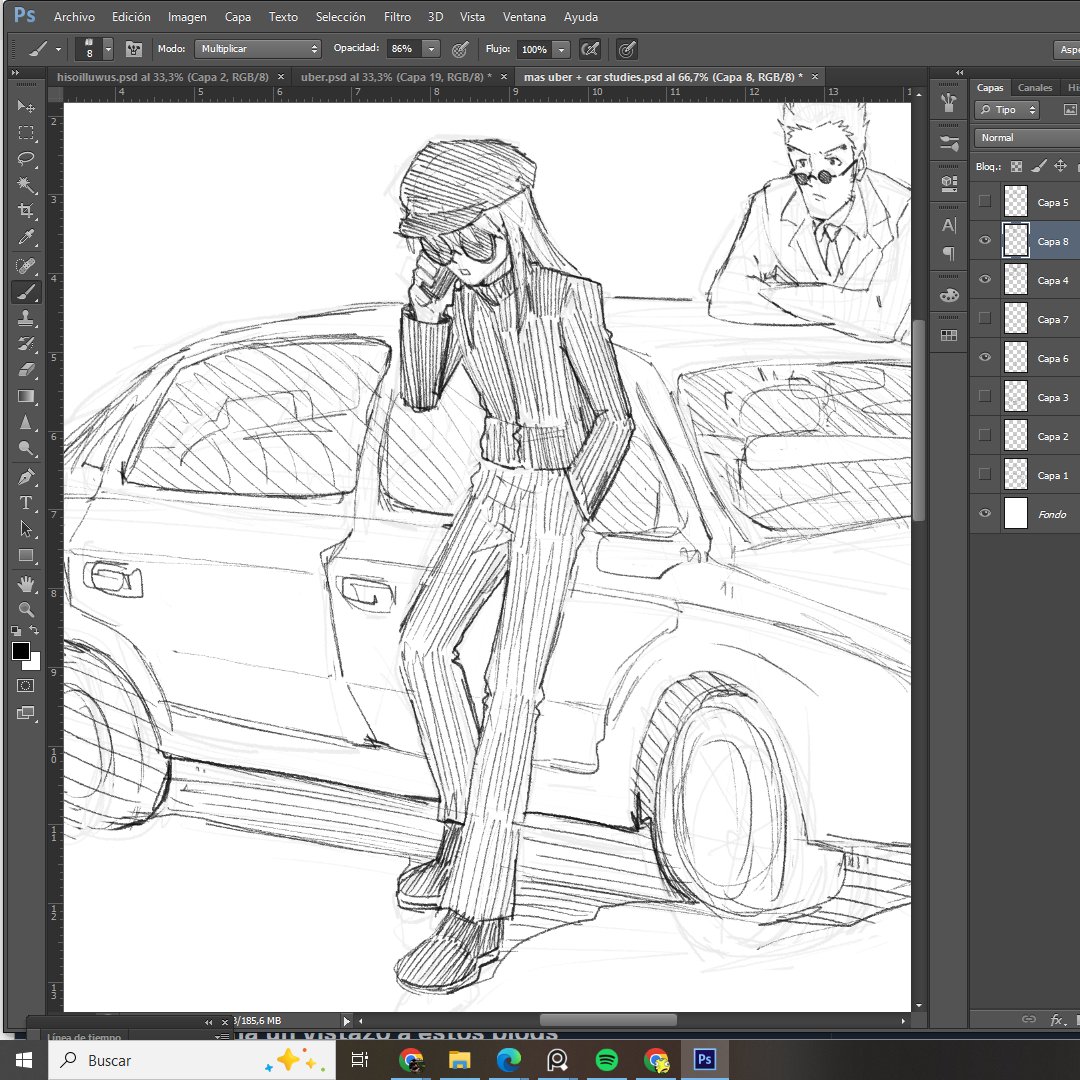Select the Magic Wand tool
Image resolution: width=1080 pixels, height=1080 pixels.
[25, 185]
